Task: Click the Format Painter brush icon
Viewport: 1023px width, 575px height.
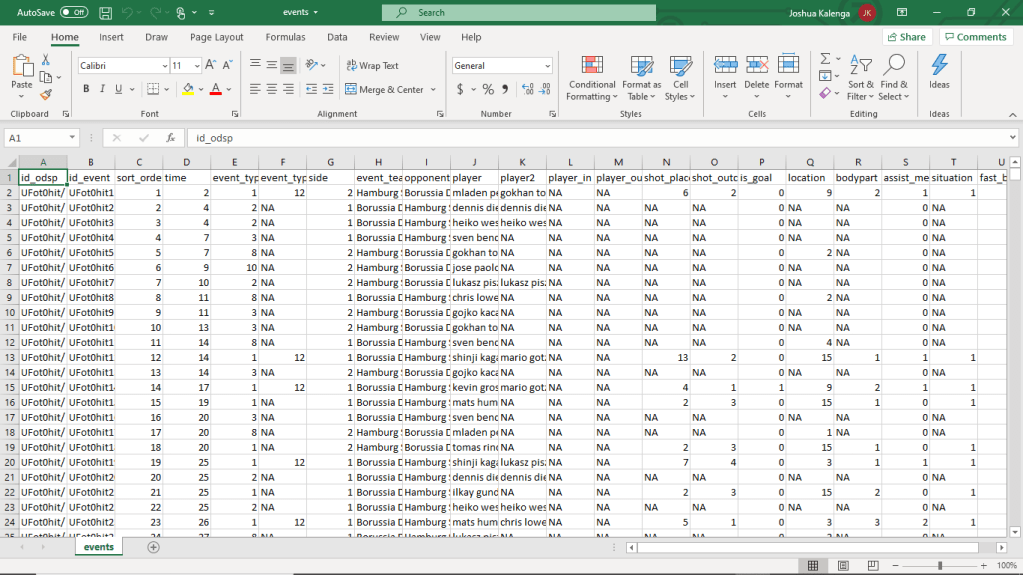Action: 46,95
